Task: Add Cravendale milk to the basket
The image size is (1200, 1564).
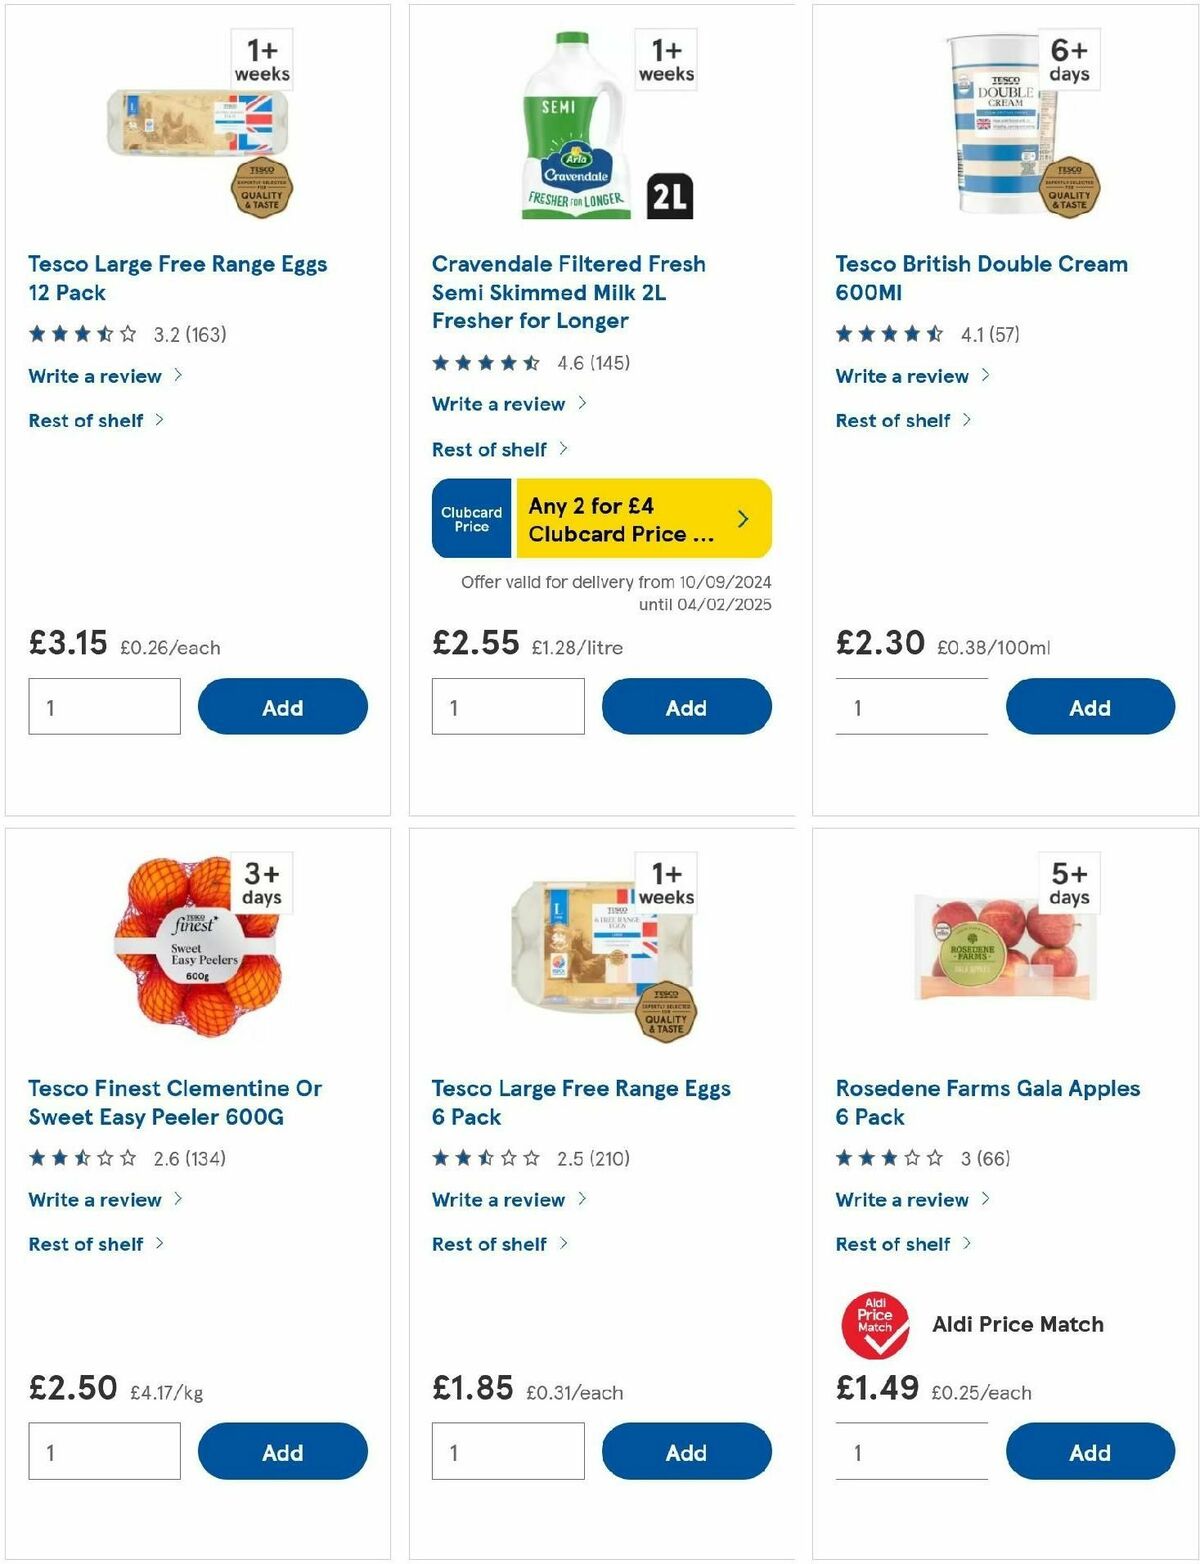Action: (686, 706)
